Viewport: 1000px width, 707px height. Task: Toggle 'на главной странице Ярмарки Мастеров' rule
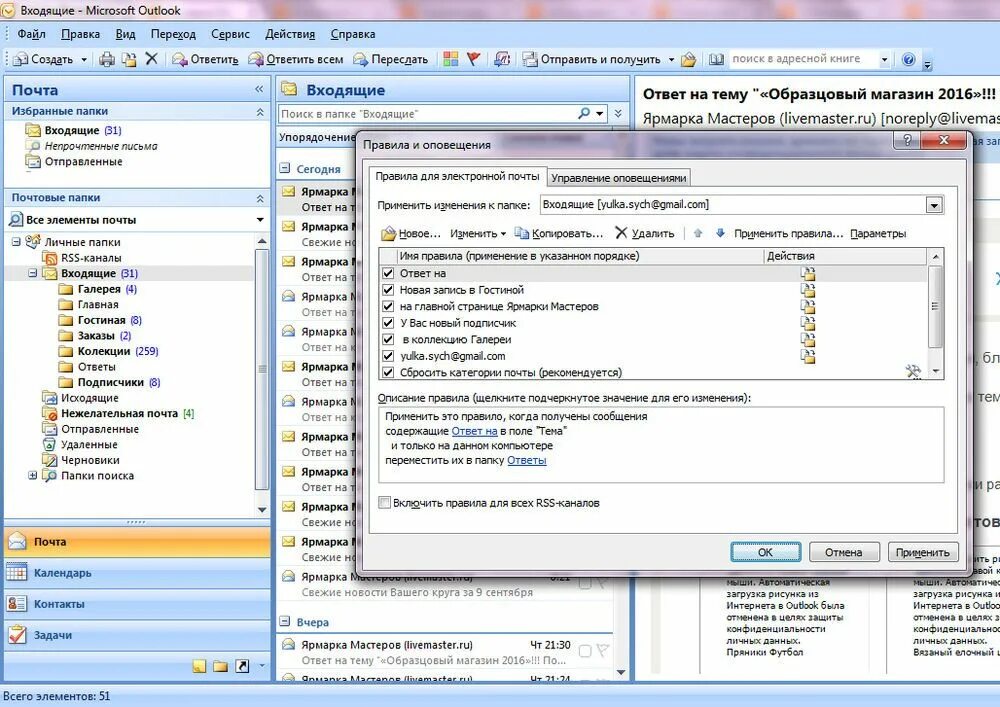388,306
